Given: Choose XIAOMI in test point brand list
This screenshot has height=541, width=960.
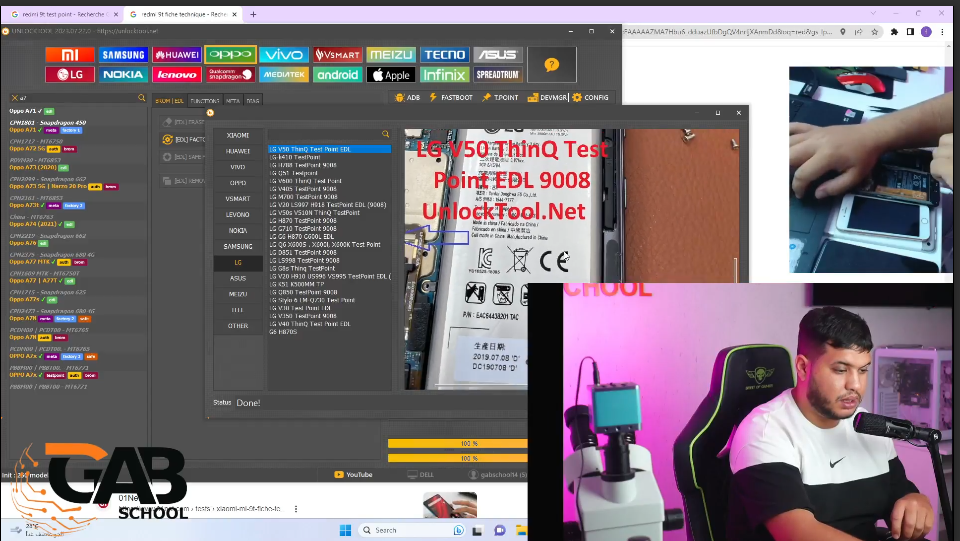Looking at the screenshot, I should point(238,135).
